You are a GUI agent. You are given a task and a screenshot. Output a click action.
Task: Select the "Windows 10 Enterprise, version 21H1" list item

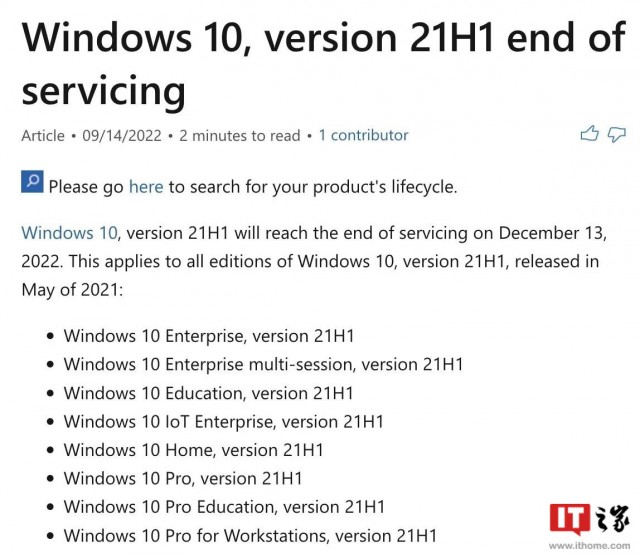[209, 336]
